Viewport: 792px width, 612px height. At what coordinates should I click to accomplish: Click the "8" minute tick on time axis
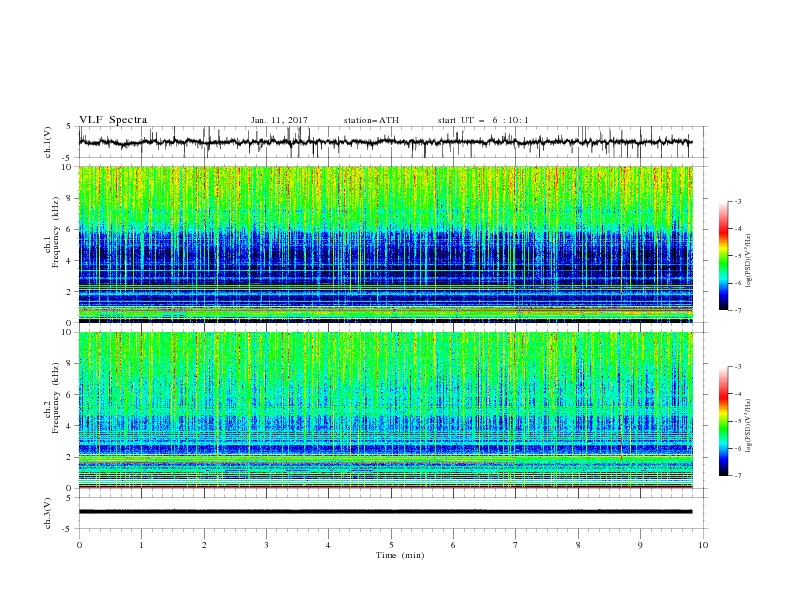pos(578,545)
